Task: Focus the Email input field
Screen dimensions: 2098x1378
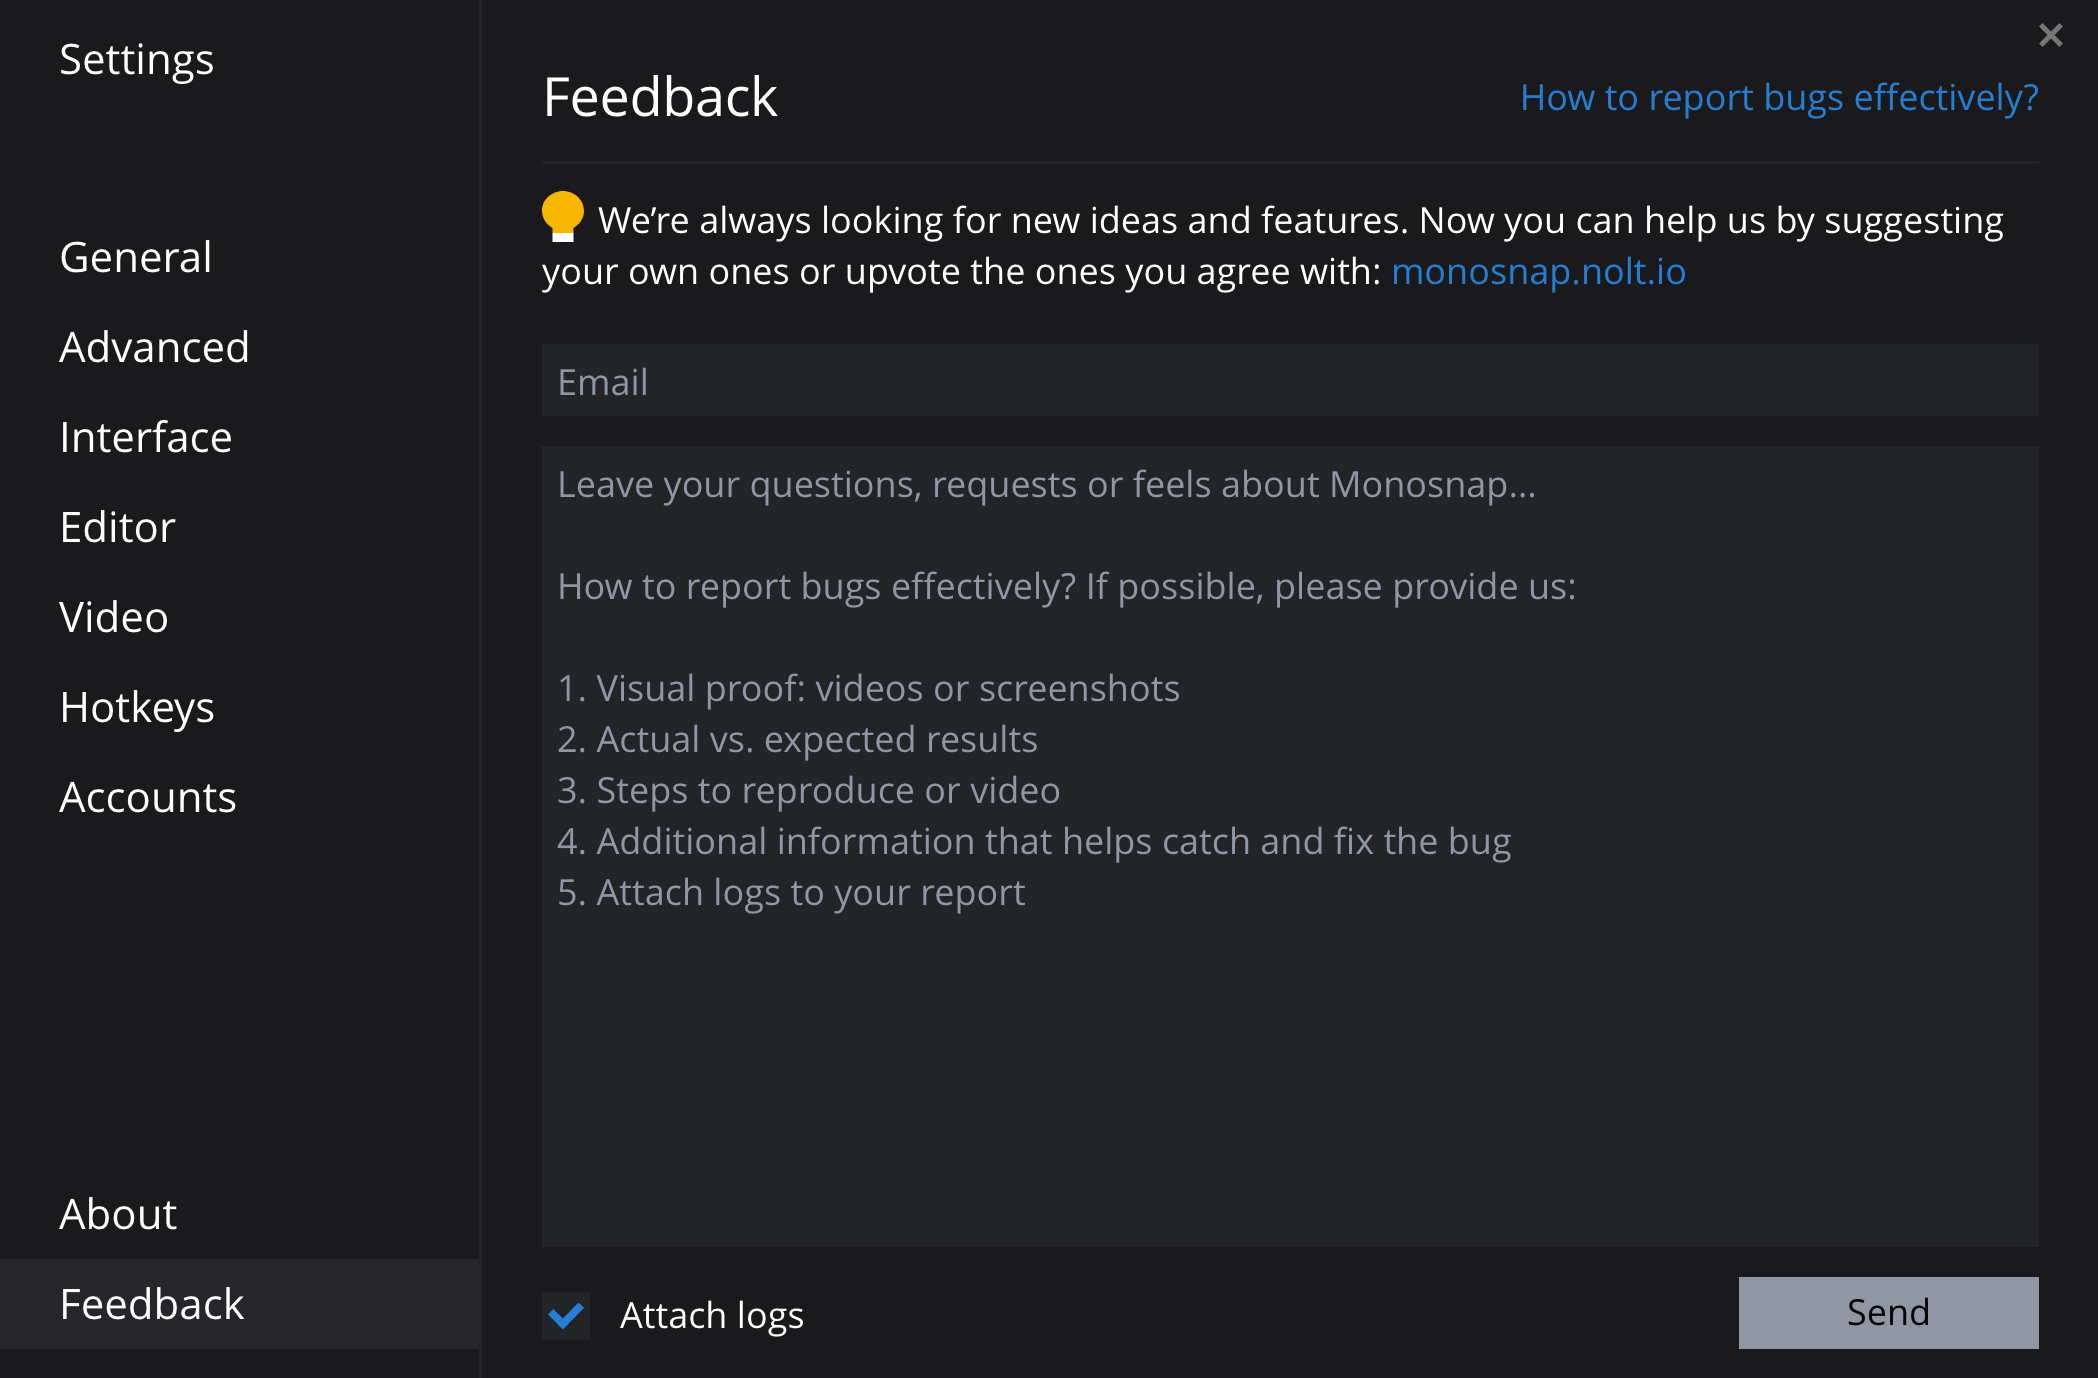Action: point(1290,381)
